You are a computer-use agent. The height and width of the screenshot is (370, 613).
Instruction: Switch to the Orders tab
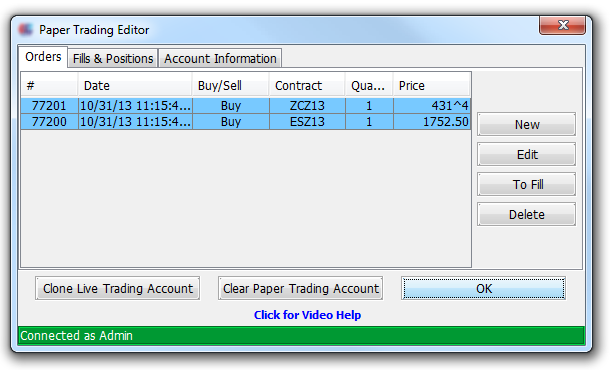tap(43, 57)
